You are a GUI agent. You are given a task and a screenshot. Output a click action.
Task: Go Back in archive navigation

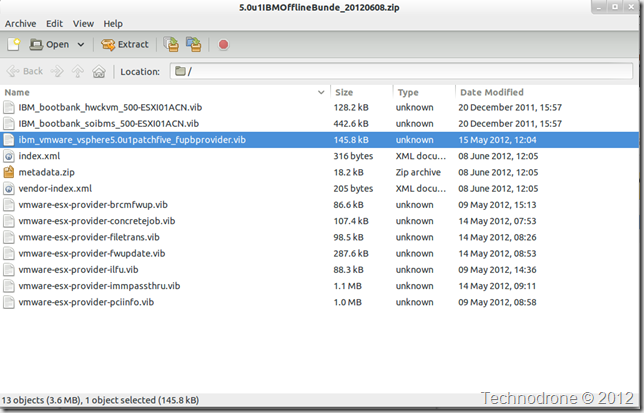pos(25,71)
